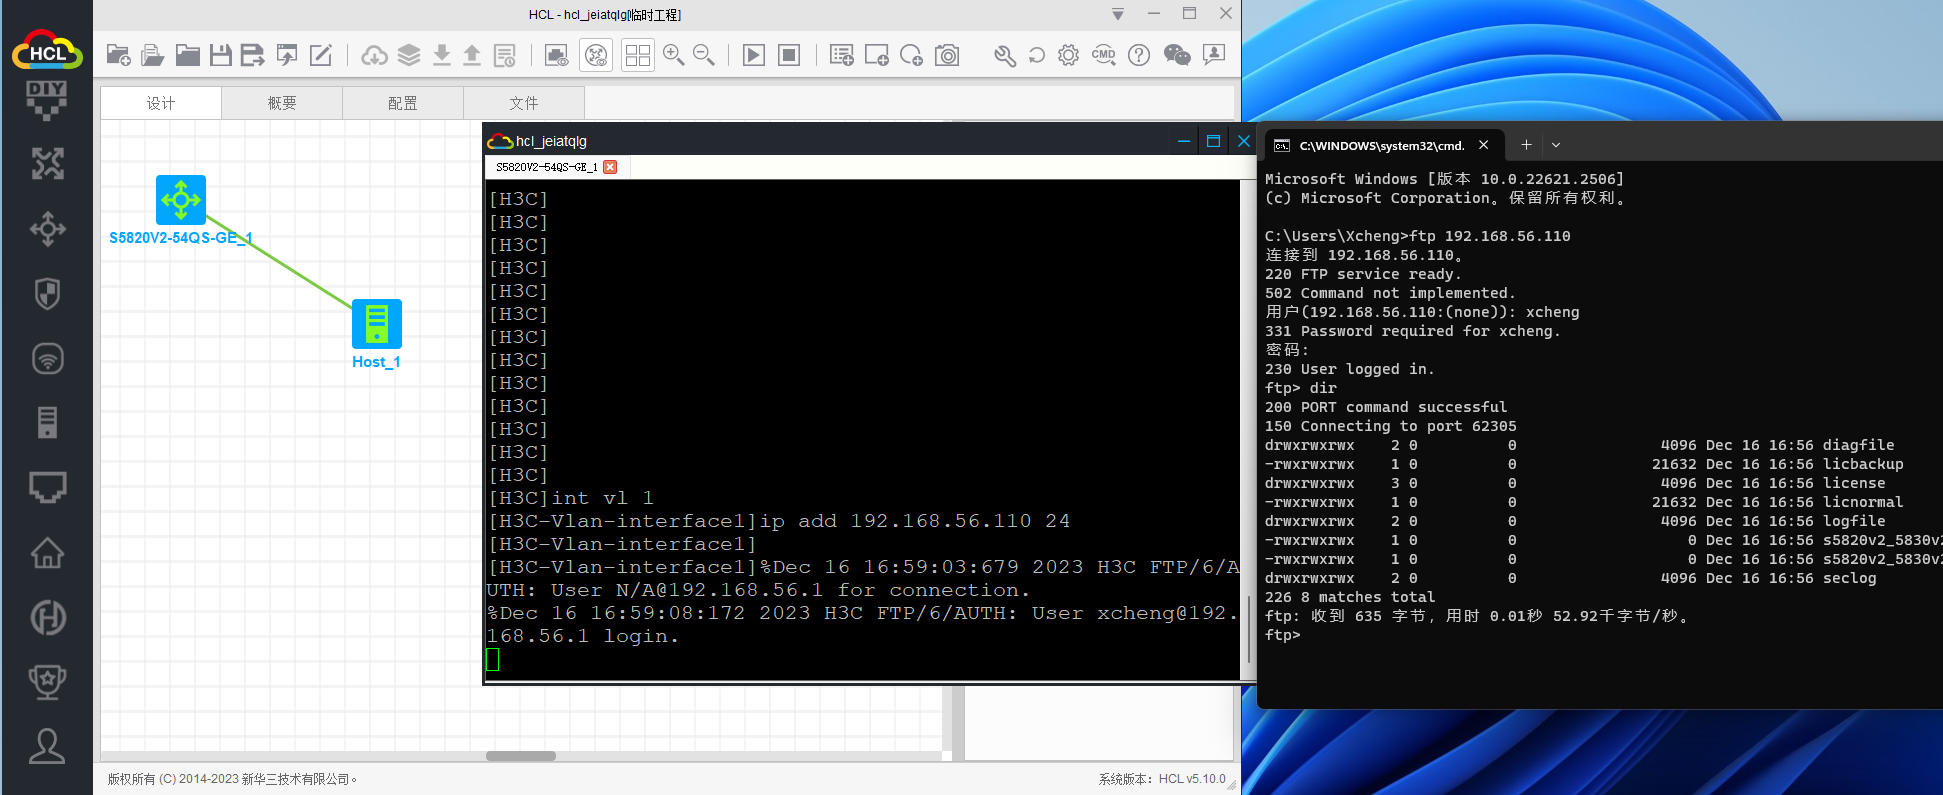Select the firewall shield icon in sidebar
This screenshot has height=795, width=1943.
click(47, 294)
